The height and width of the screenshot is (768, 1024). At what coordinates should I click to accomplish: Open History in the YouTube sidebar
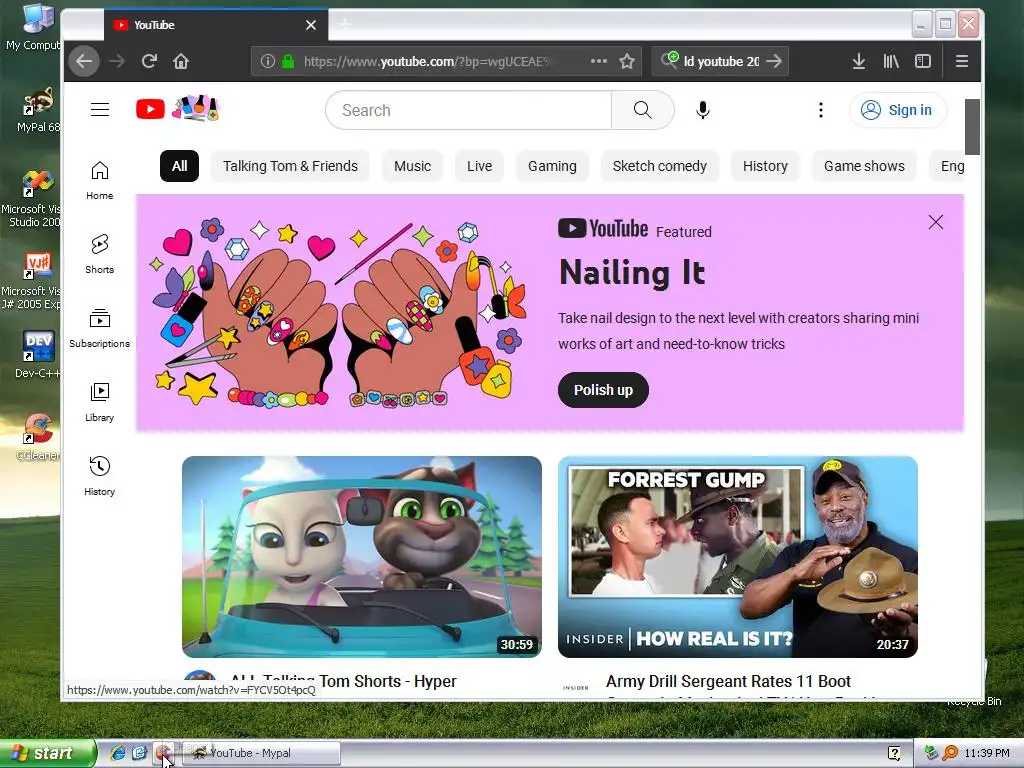99,475
